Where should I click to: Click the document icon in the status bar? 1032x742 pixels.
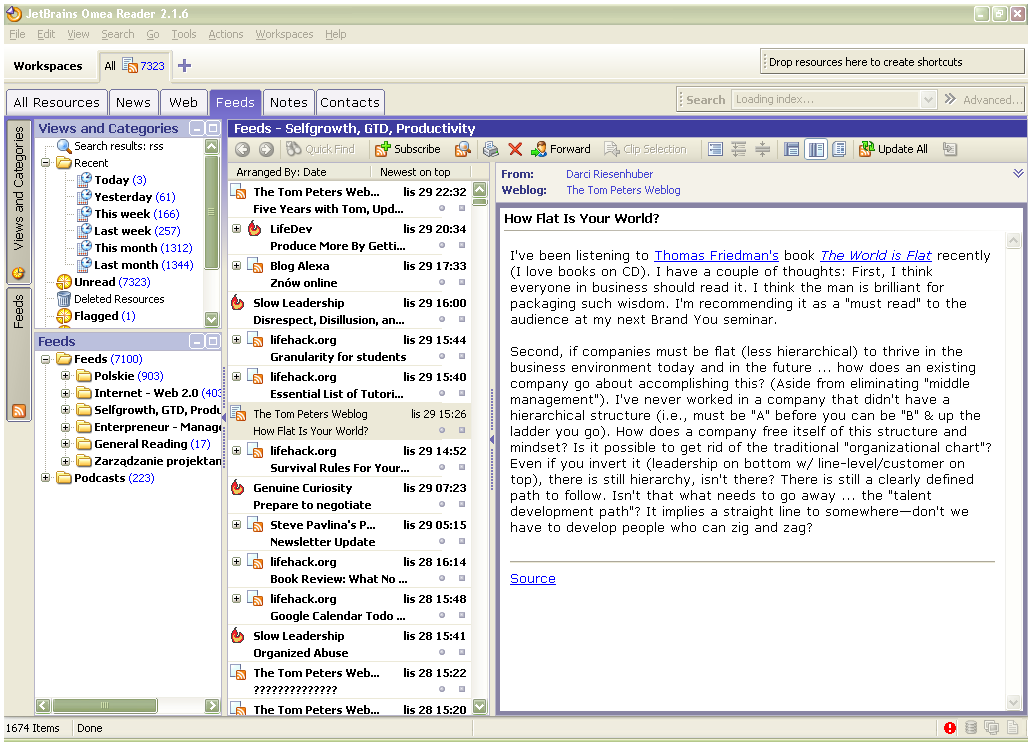pos(1013,728)
